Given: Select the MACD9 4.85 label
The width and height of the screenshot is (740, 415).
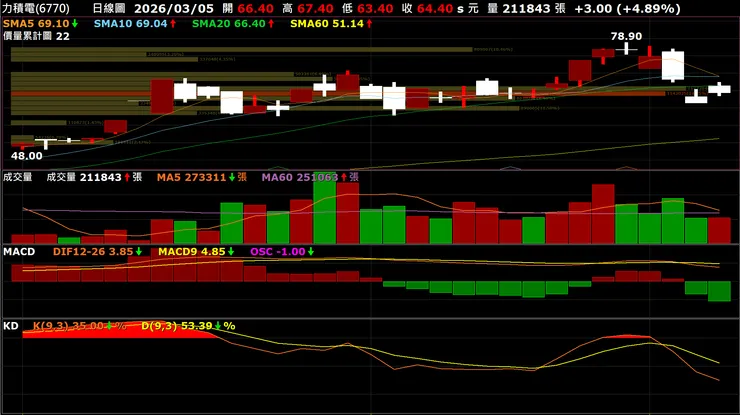Looking at the screenshot, I should point(192,252).
